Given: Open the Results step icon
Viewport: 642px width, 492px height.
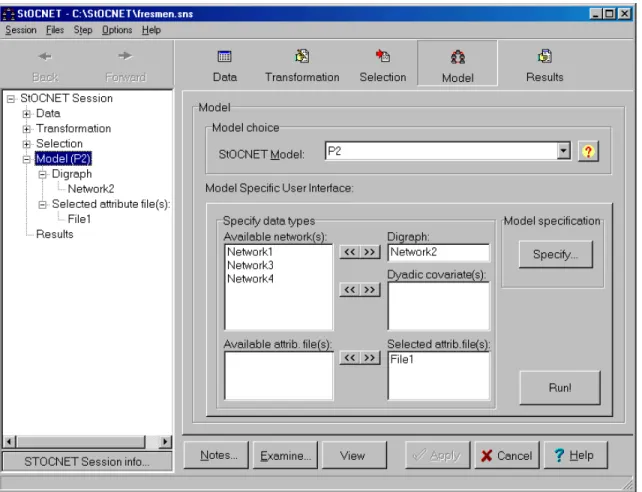Looking at the screenshot, I should click(x=545, y=56).
